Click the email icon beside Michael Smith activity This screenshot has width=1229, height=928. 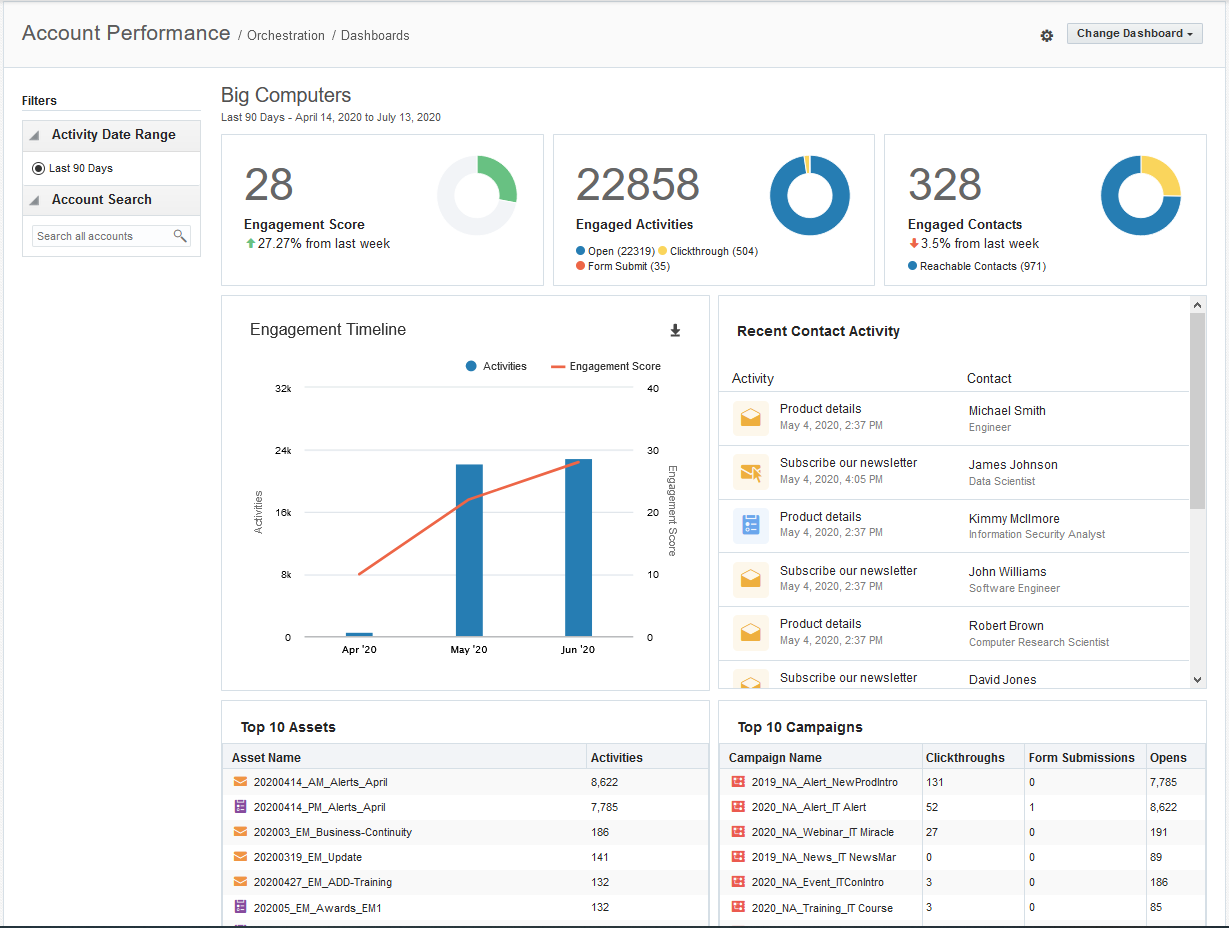[750, 418]
